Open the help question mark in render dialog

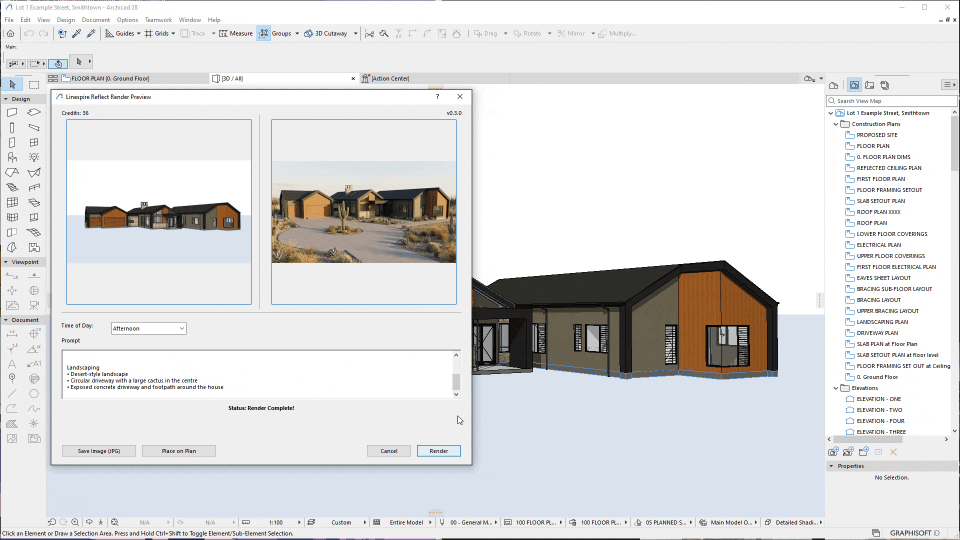pyautogui.click(x=437, y=97)
